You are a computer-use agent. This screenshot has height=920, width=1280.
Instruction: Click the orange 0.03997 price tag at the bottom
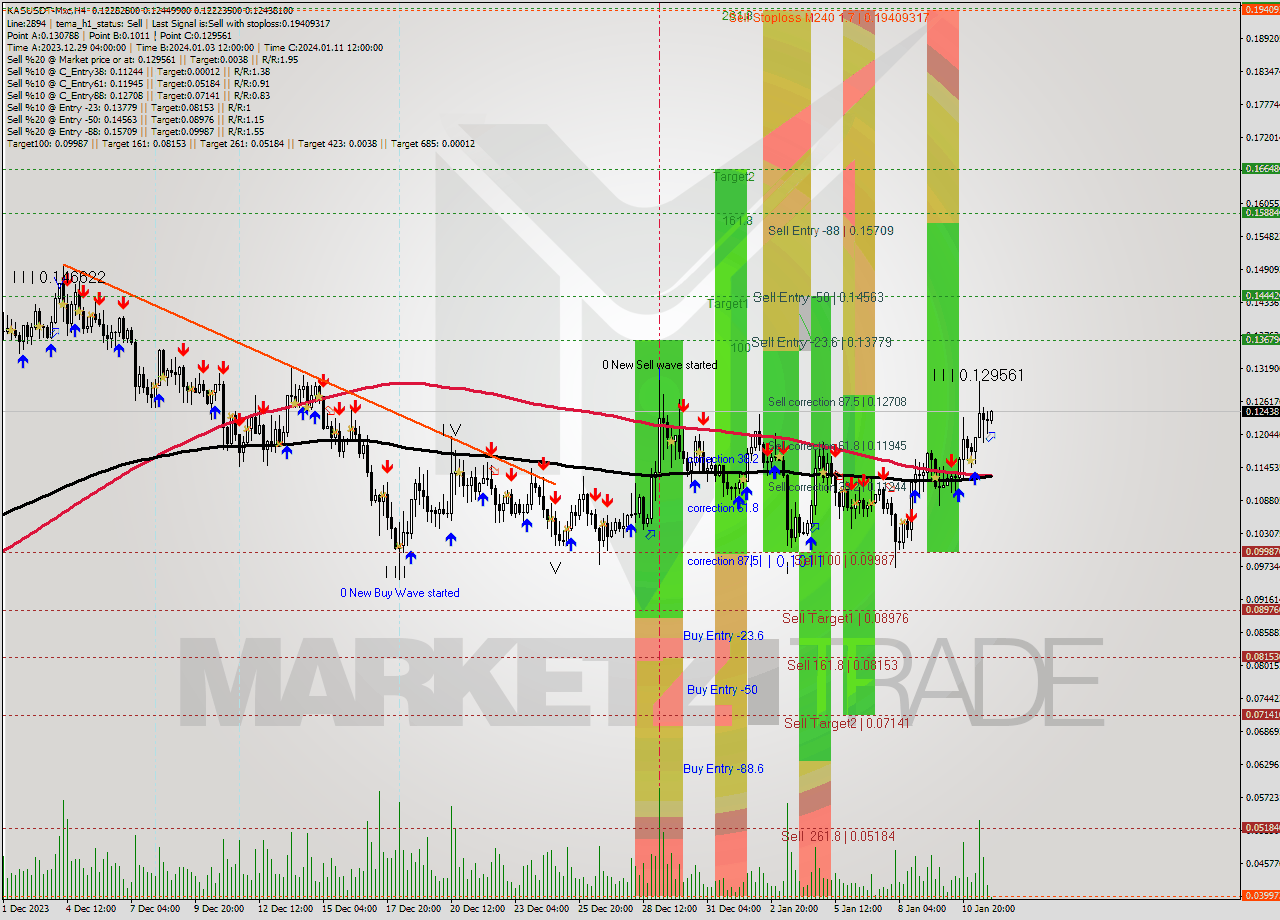coord(1260,895)
